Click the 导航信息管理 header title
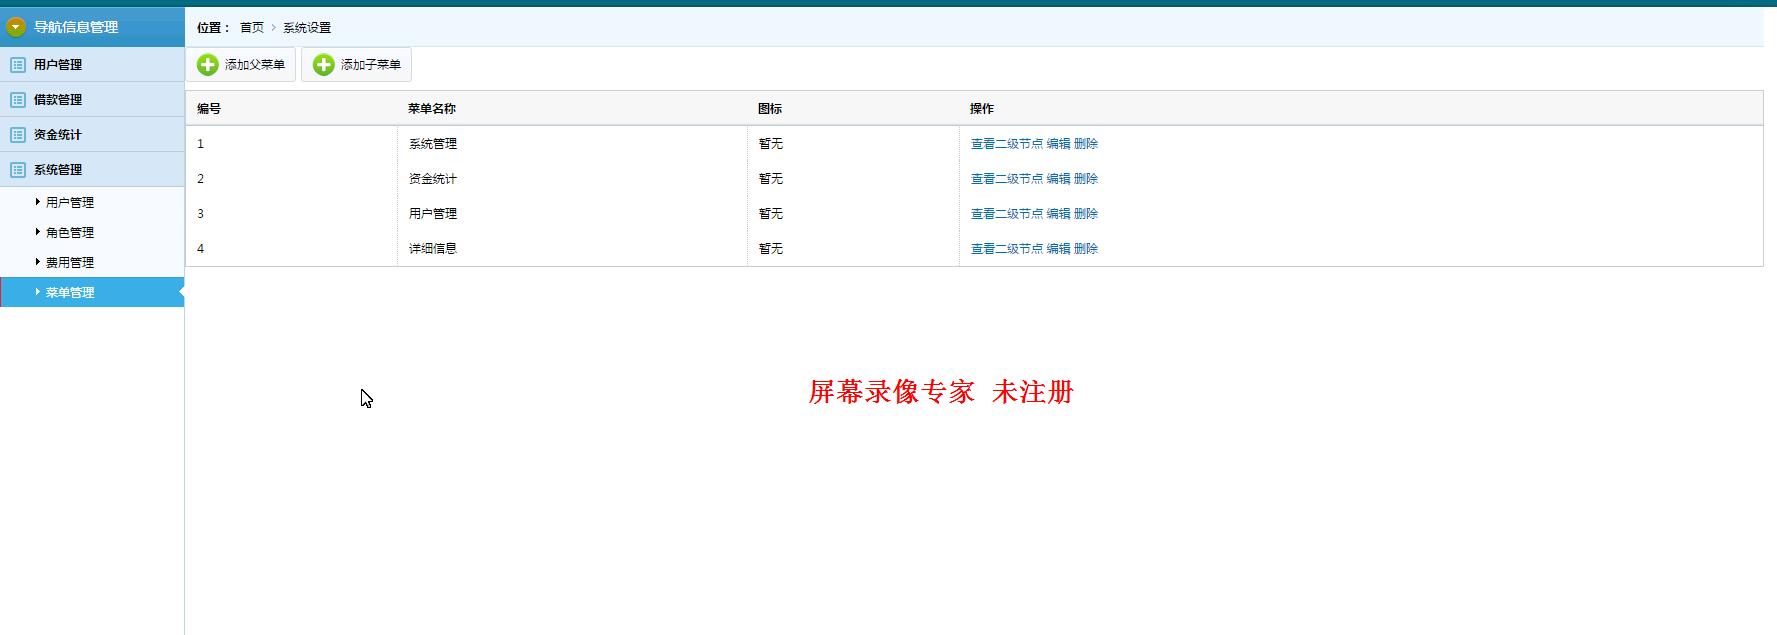Image resolution: width=1777 pixels, height=635 pixels. 76,27
